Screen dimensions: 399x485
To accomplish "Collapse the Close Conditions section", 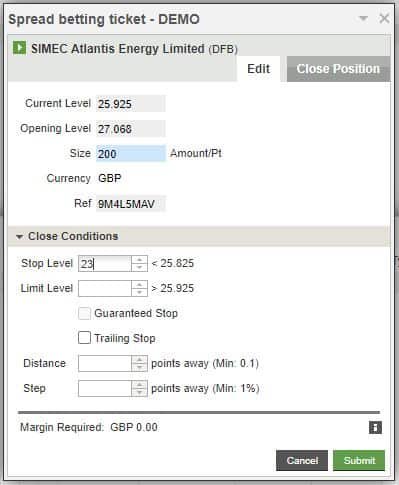I will (19, 237).
